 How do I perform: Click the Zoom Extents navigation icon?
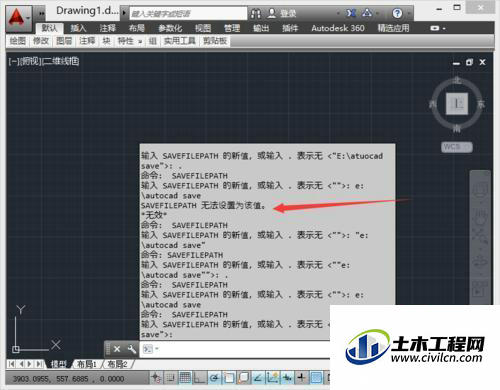pos(480,235)
